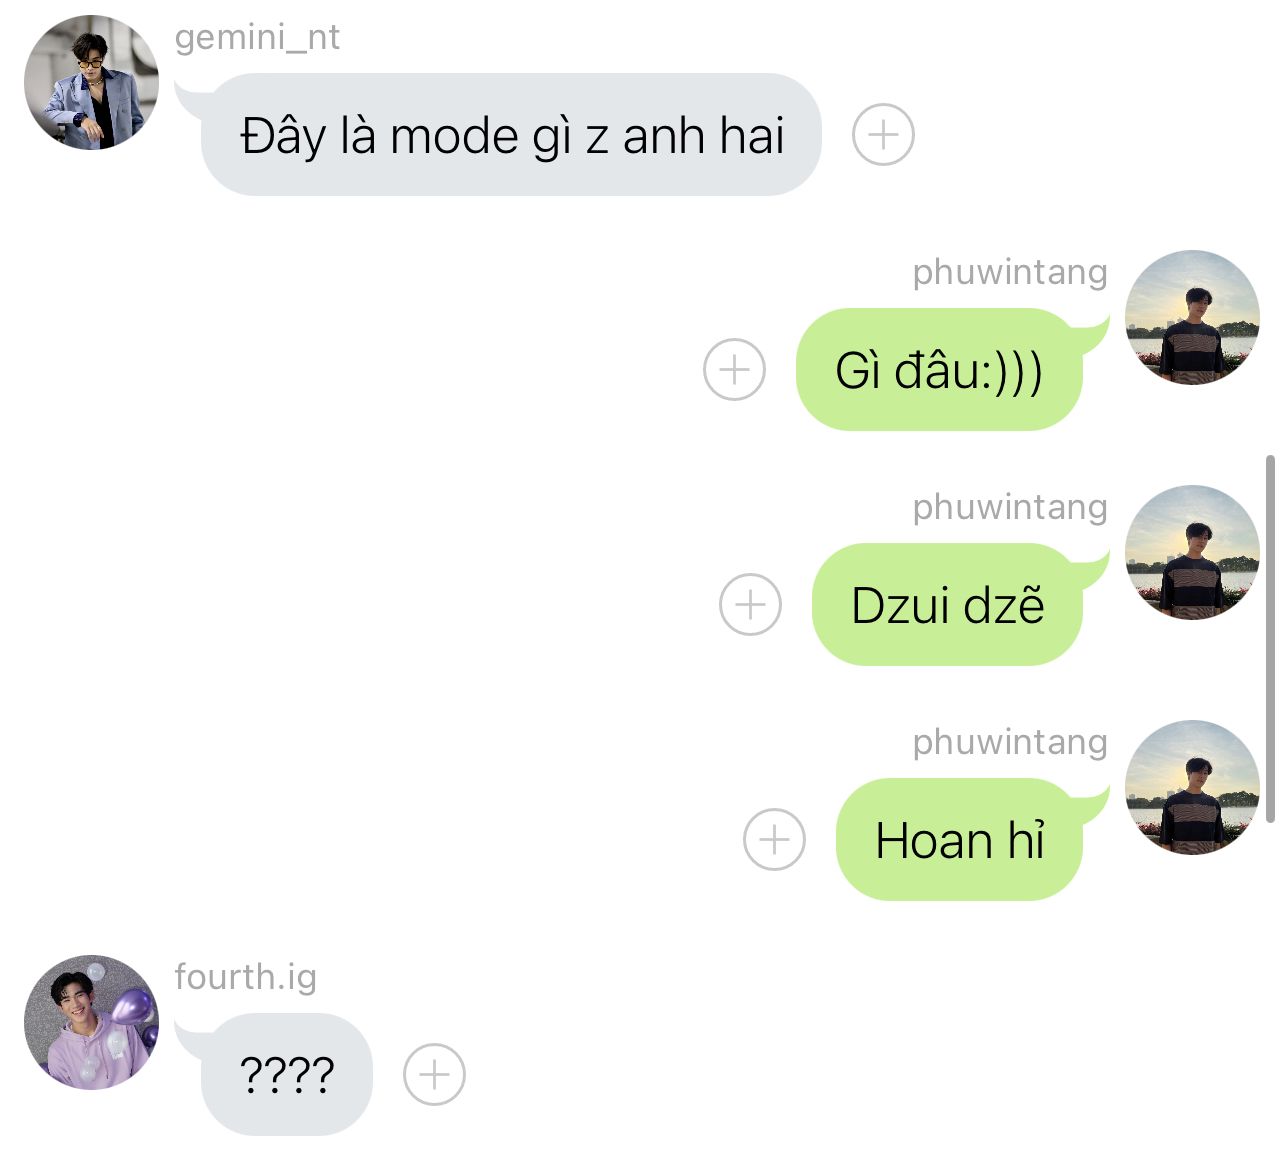Select the green "Dzui dzẽ" message bubble
Viewport: 1284px width, 1156px height.
pyautogui.click(x=948, y=604)
